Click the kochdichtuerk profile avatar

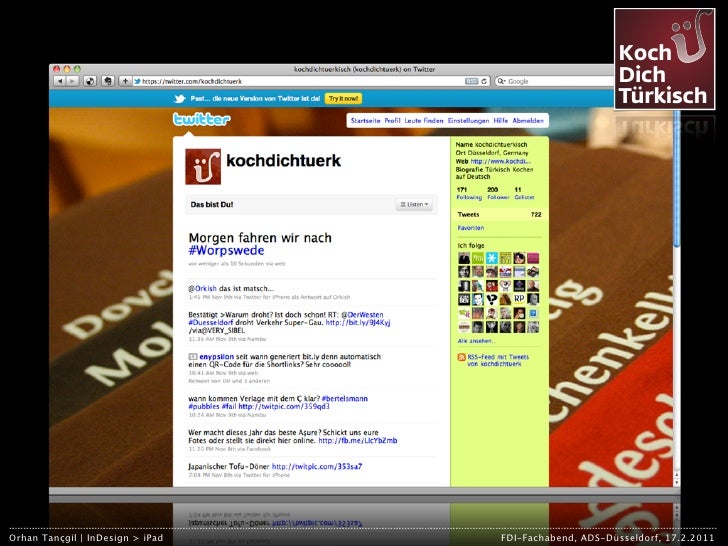coord(203,167)
